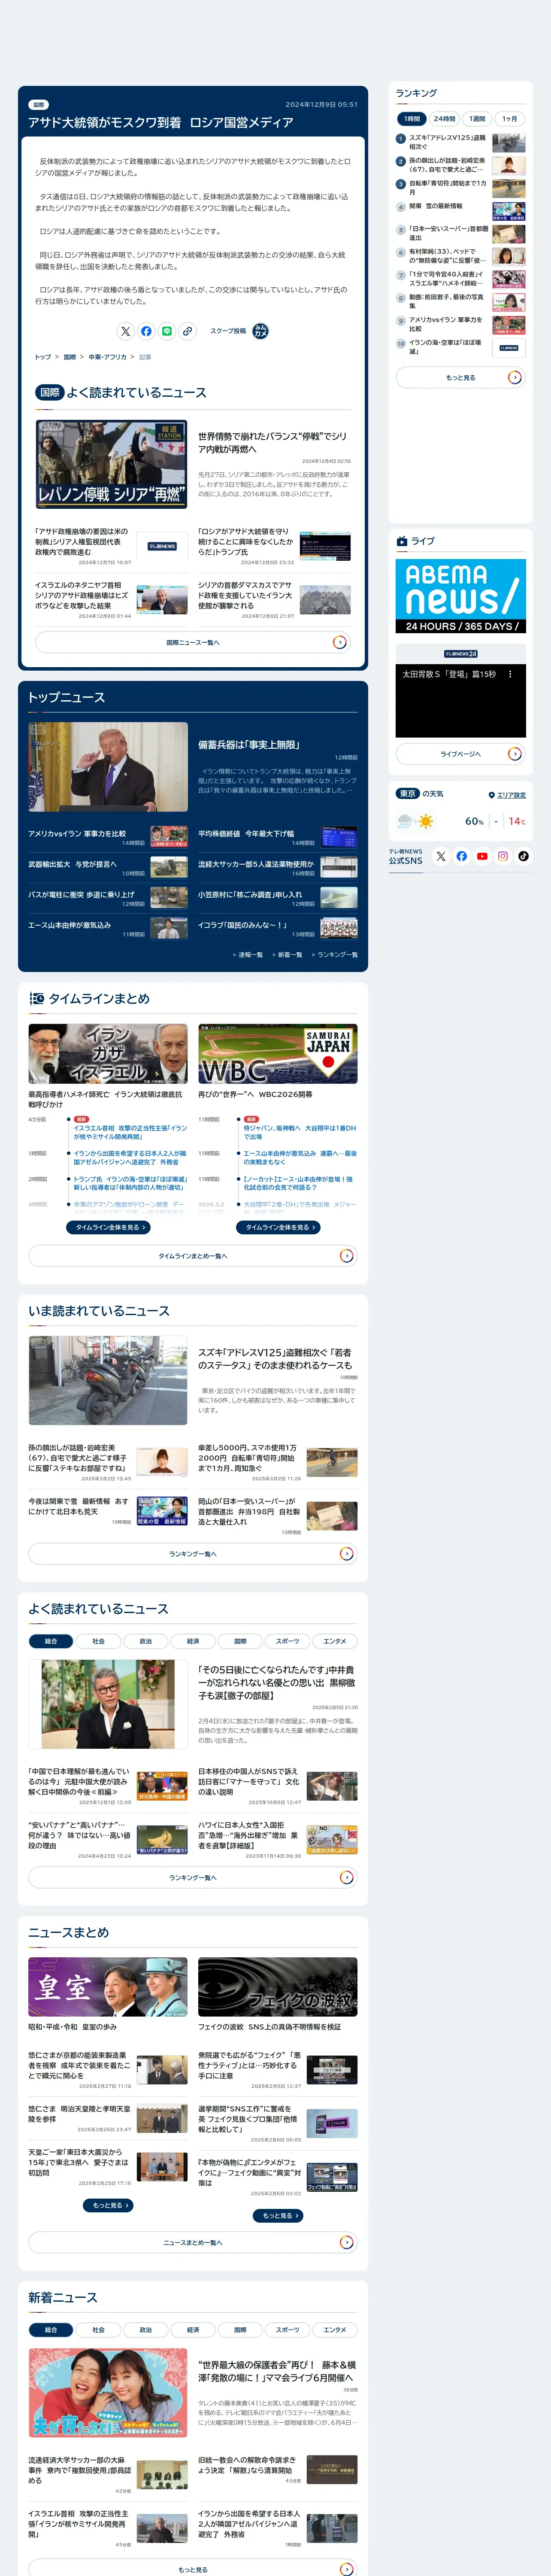
Task: Open レバノン停戦 シリア再燃 news thumbnail
Action: coord(112,465)
